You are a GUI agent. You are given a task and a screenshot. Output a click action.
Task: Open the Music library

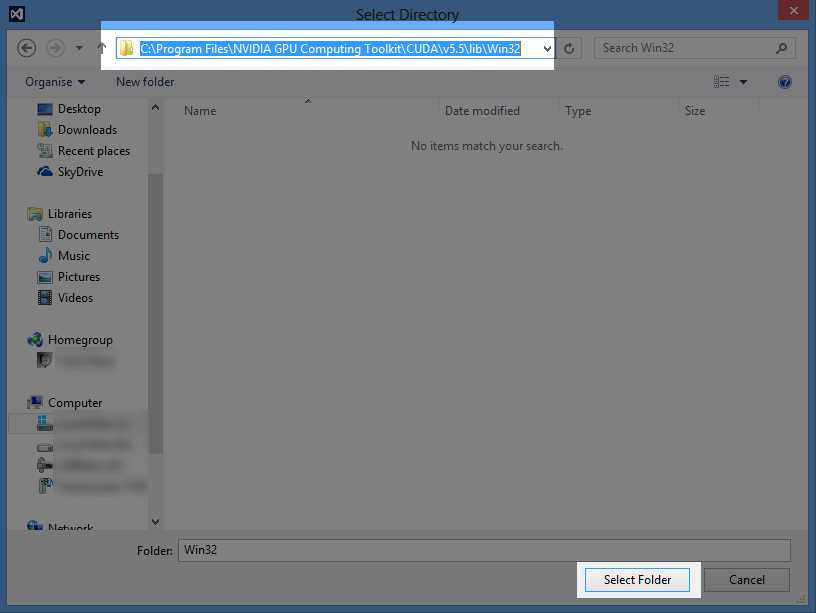pyautogui.click(x=73, y=256)
